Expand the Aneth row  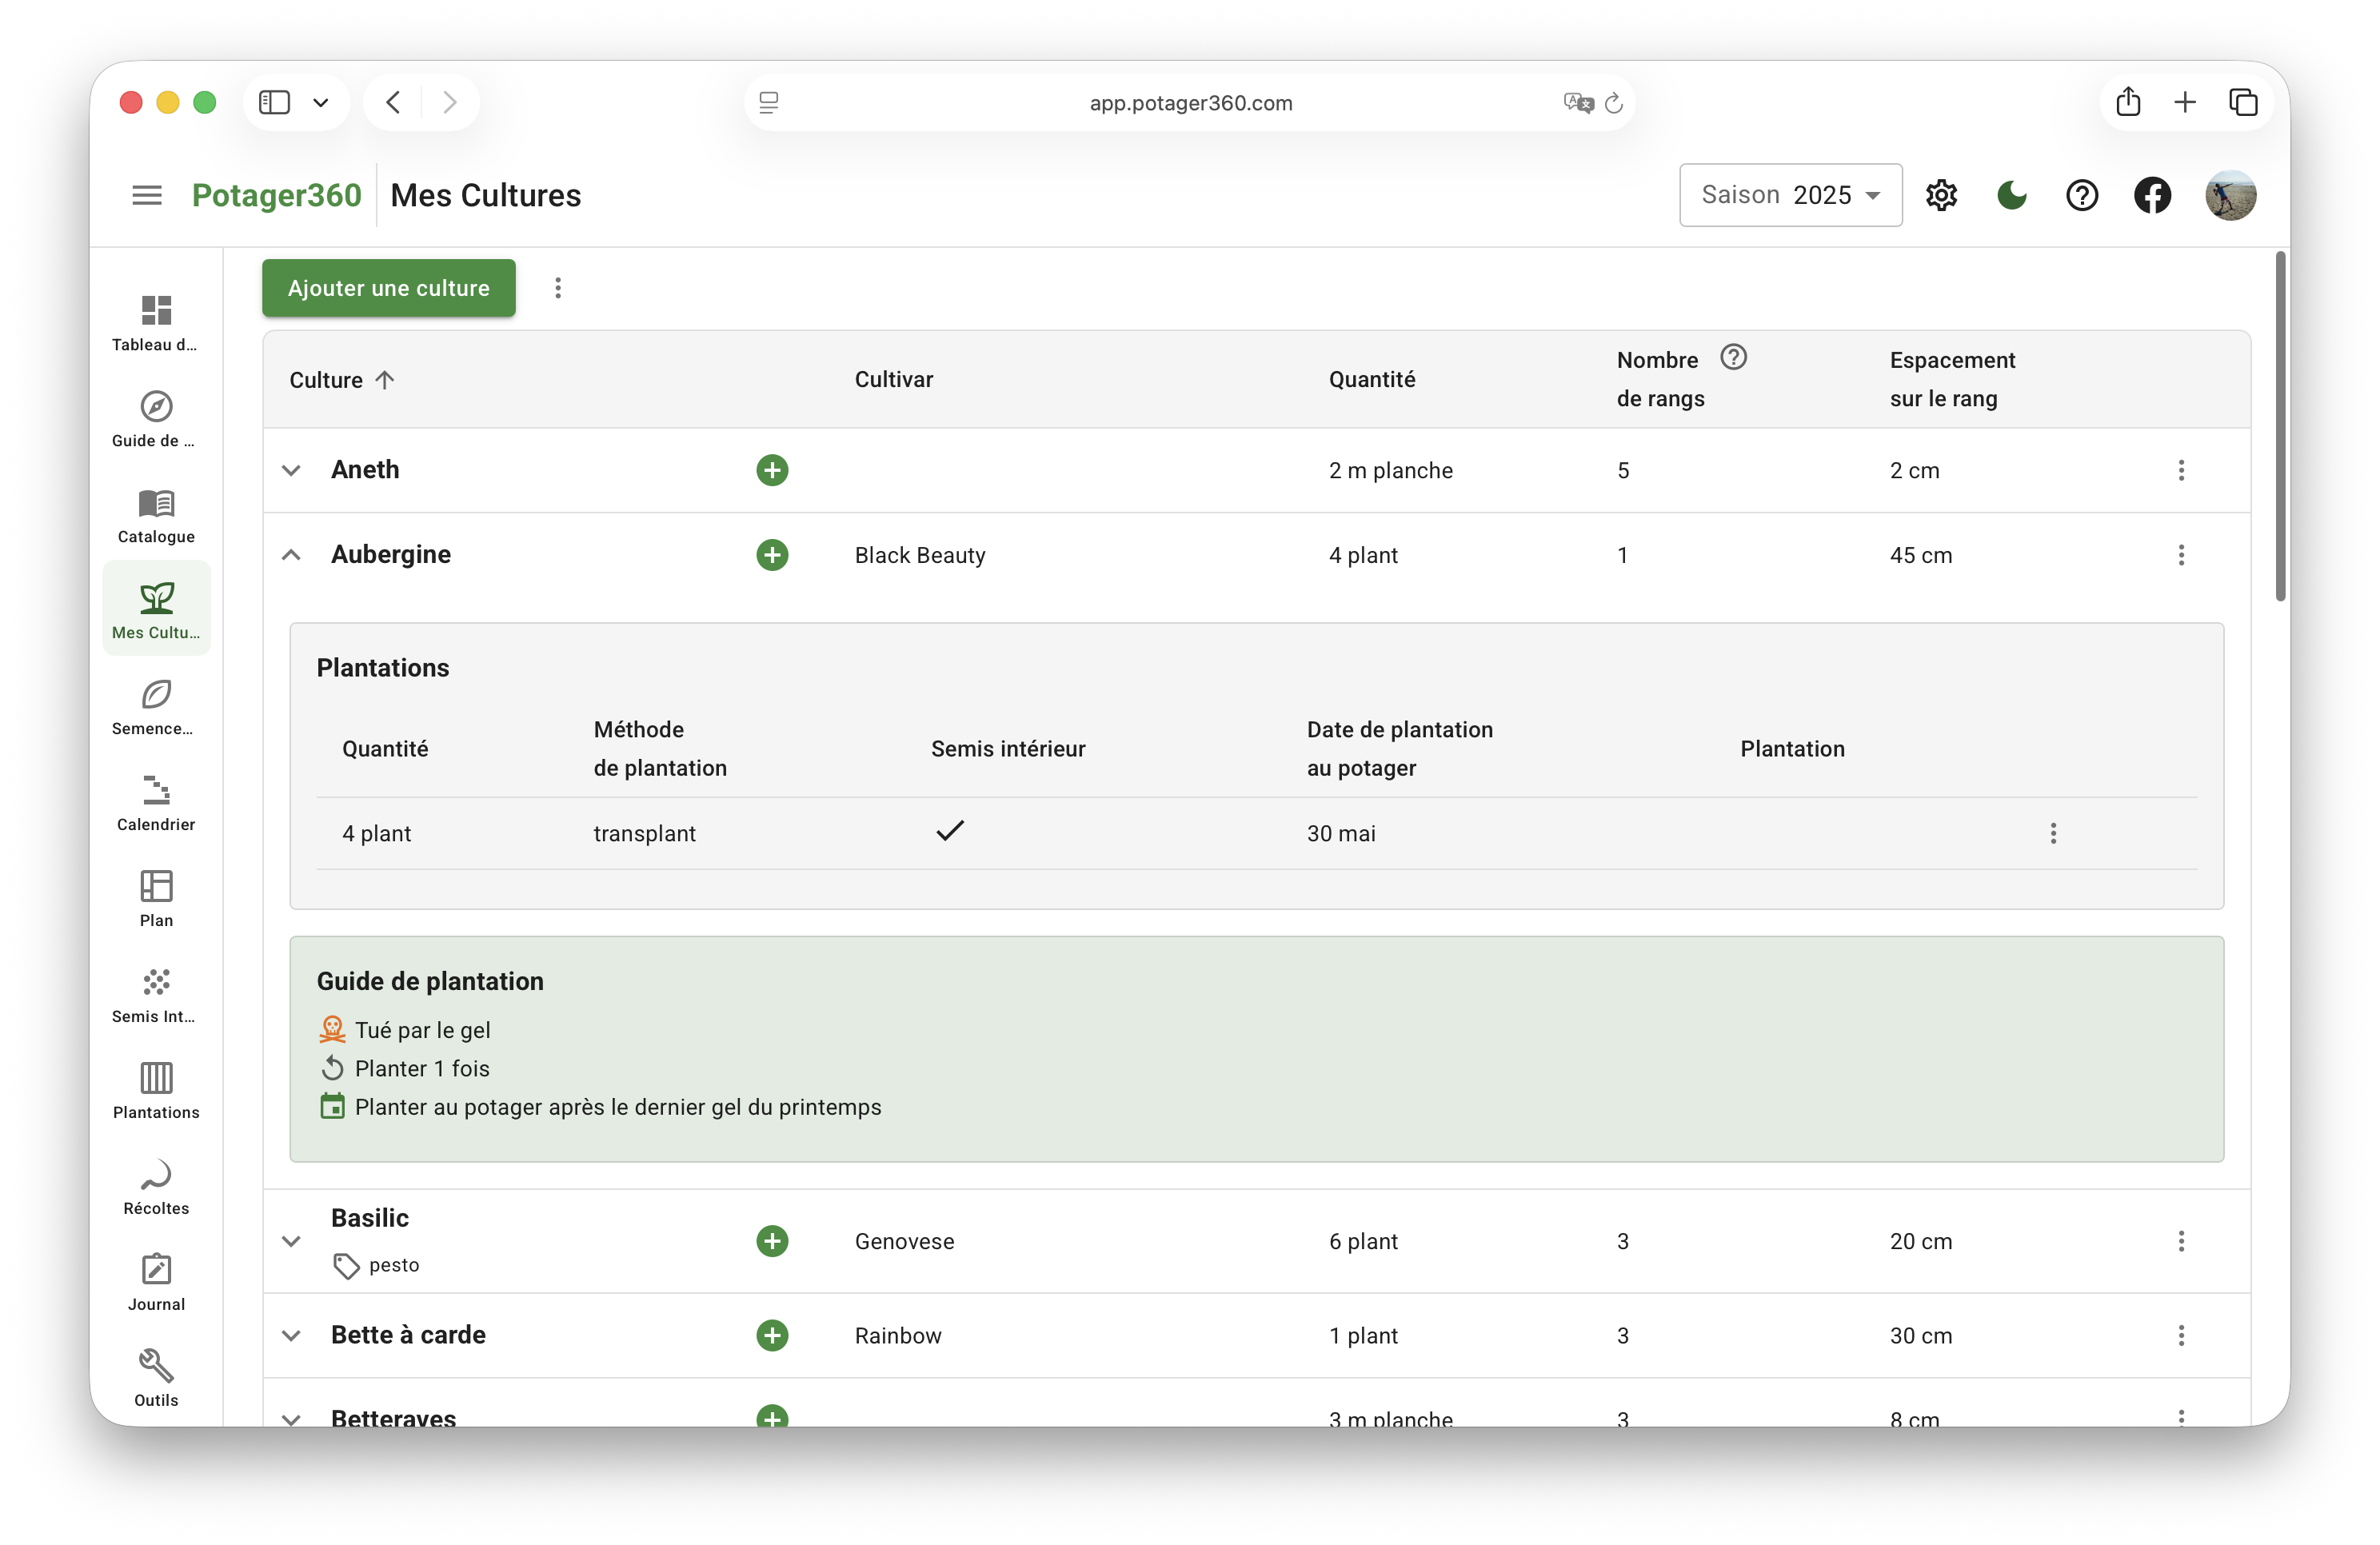[x=291, y=470]
